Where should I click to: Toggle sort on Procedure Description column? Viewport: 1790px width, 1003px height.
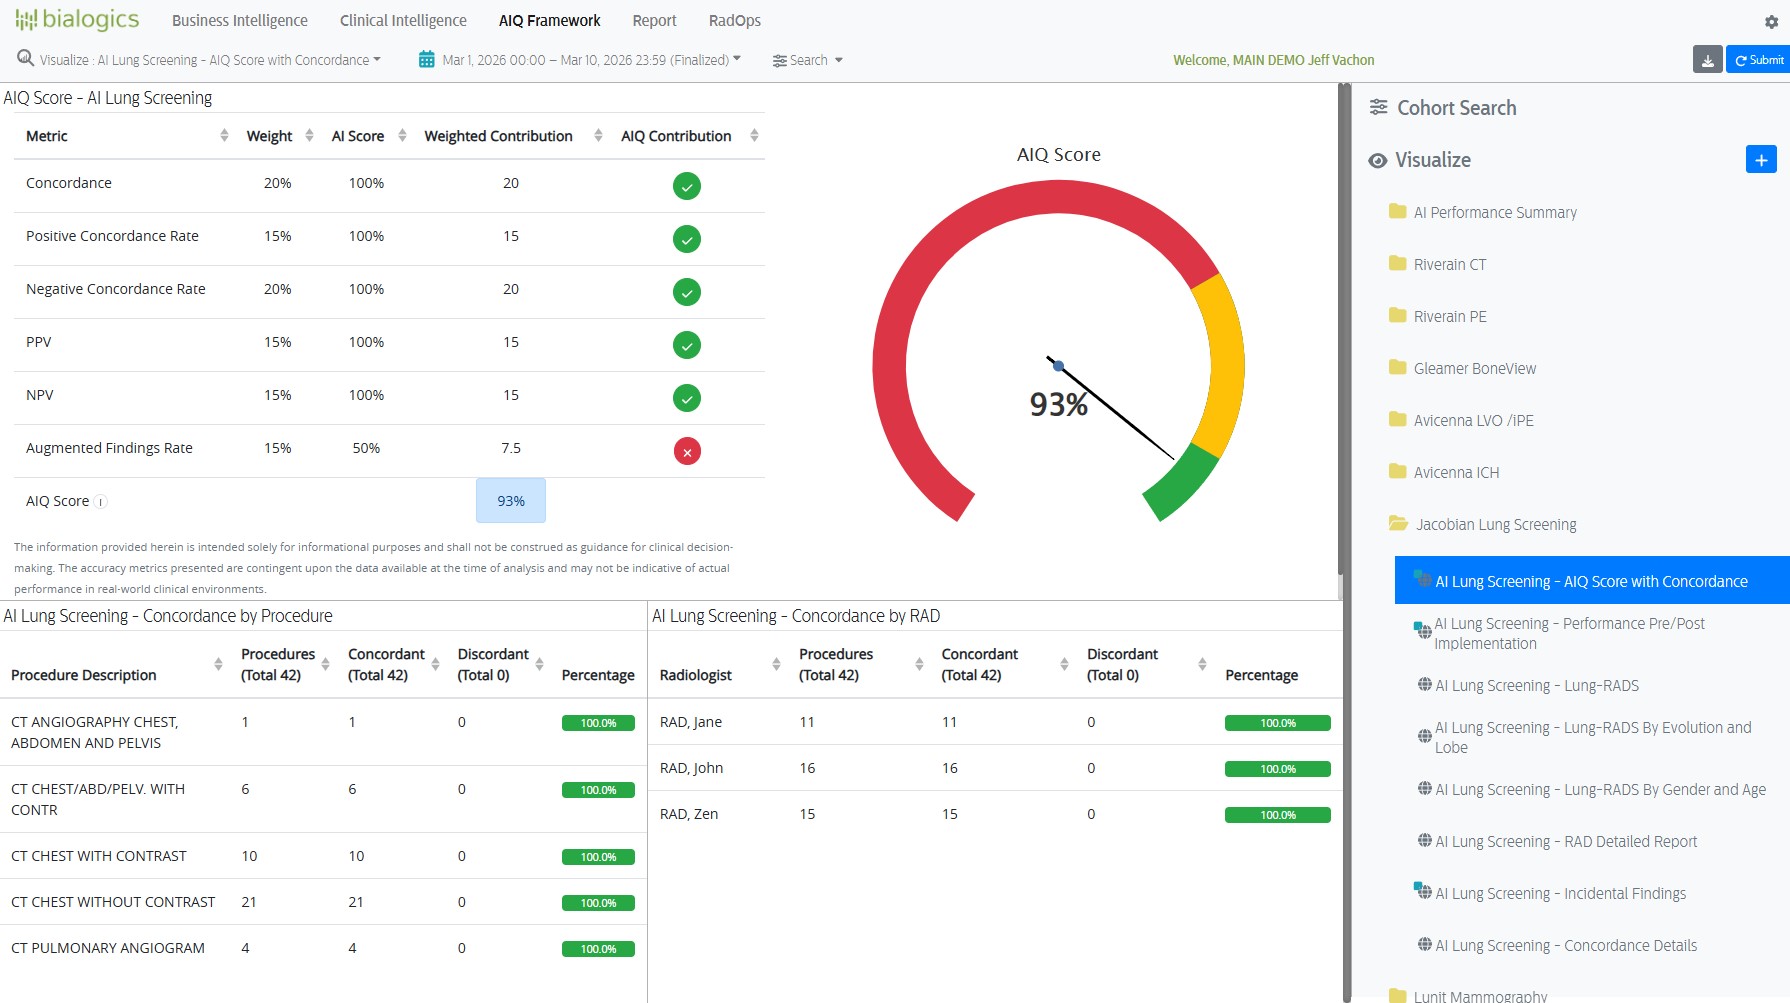218,665
